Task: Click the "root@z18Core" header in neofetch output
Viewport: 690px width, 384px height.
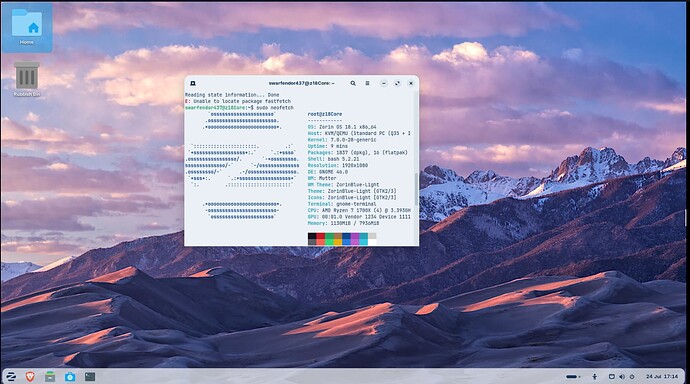Action: pos(325,114)
